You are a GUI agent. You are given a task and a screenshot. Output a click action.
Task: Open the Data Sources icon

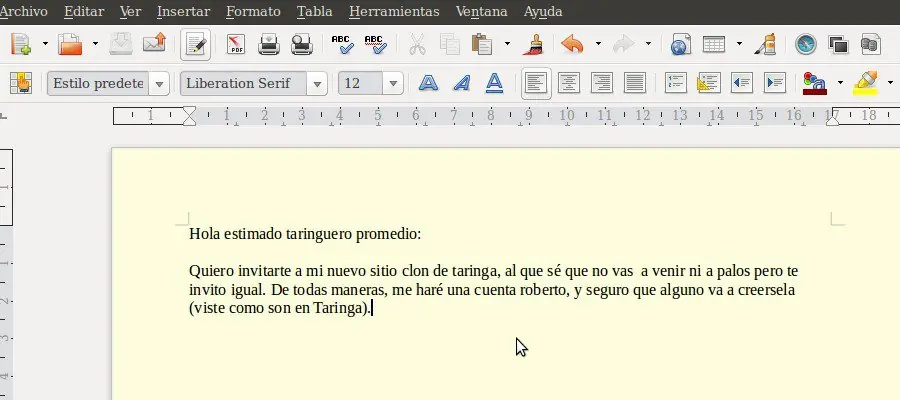pos(871,44)
